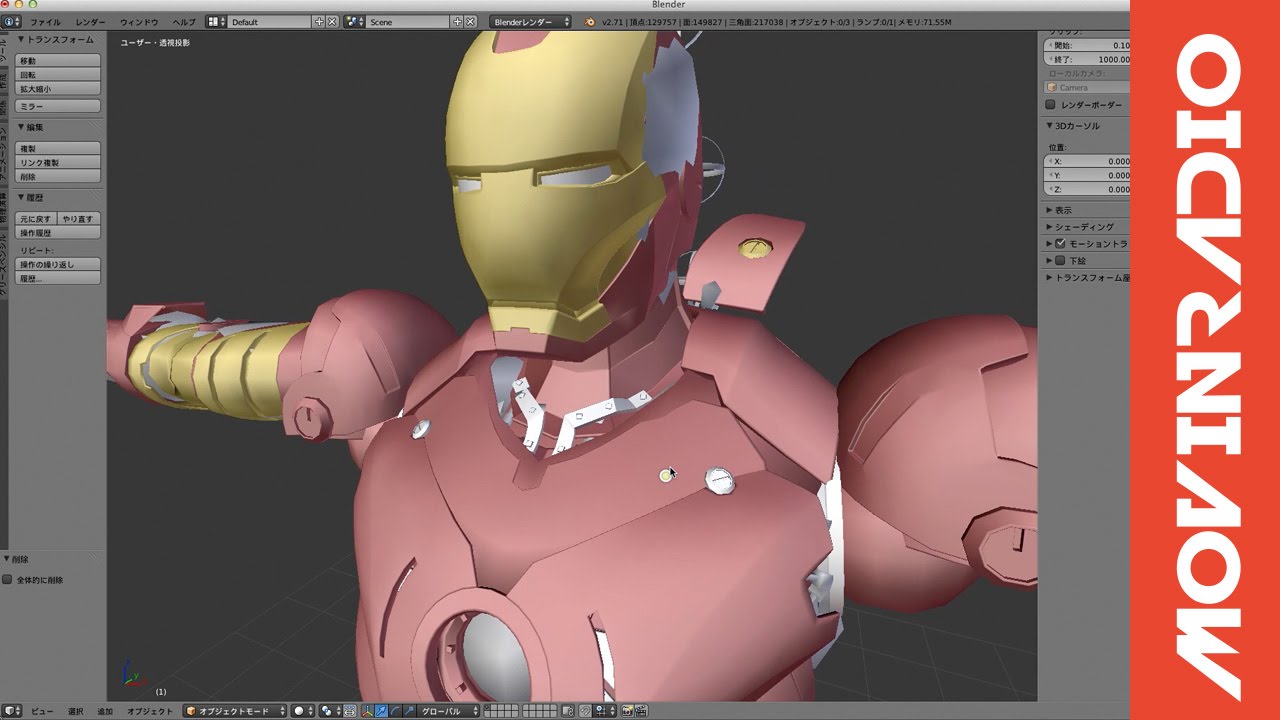Open the pivot point selector
This screenshot has height=720, width=1280.
(x=330, y=711)
